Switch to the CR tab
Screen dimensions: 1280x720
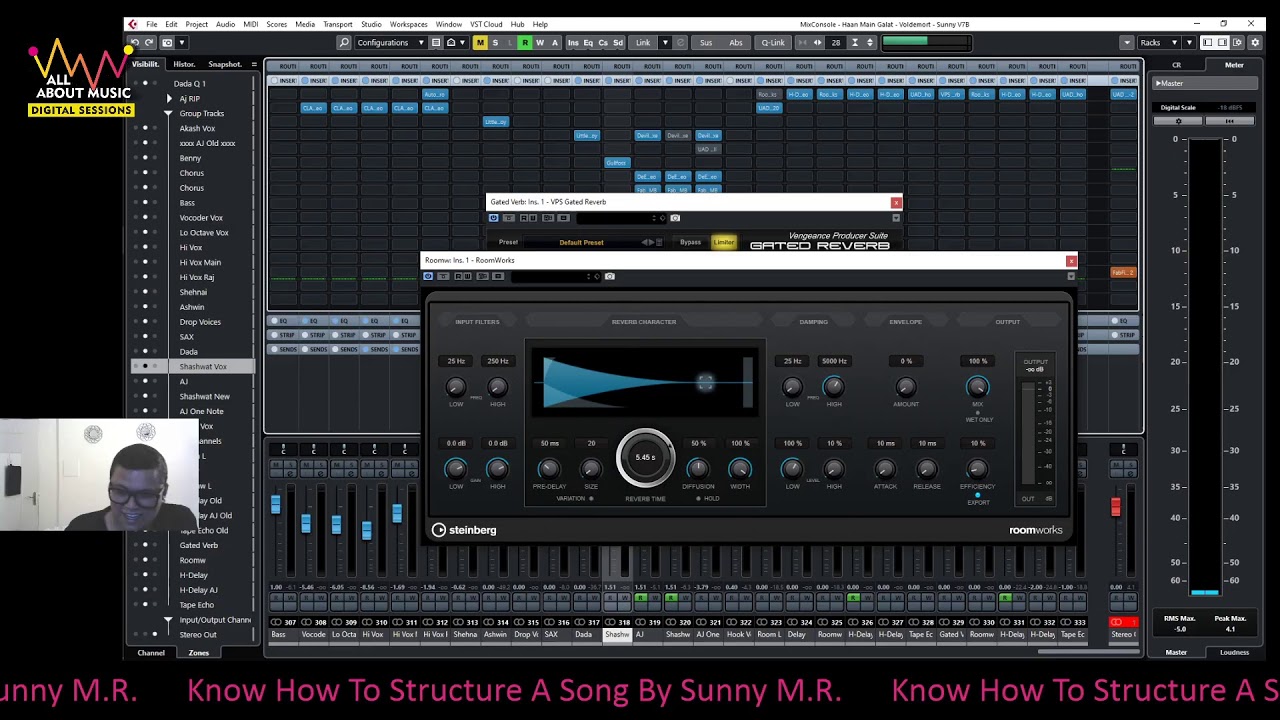pos(1176,65)
